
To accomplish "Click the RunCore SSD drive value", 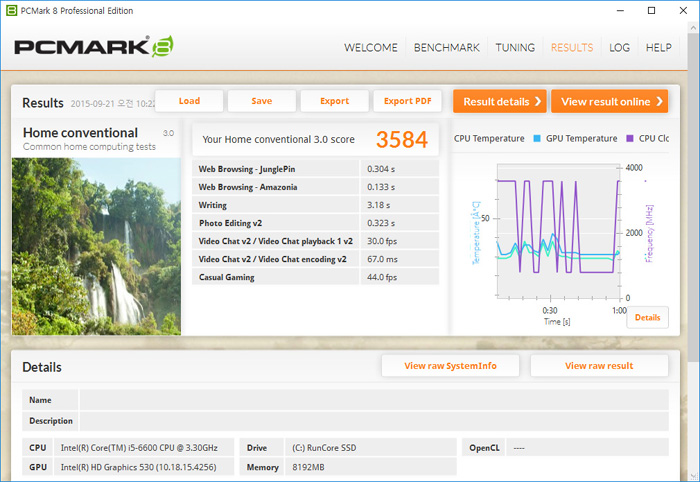I will (x=324, y=448).
